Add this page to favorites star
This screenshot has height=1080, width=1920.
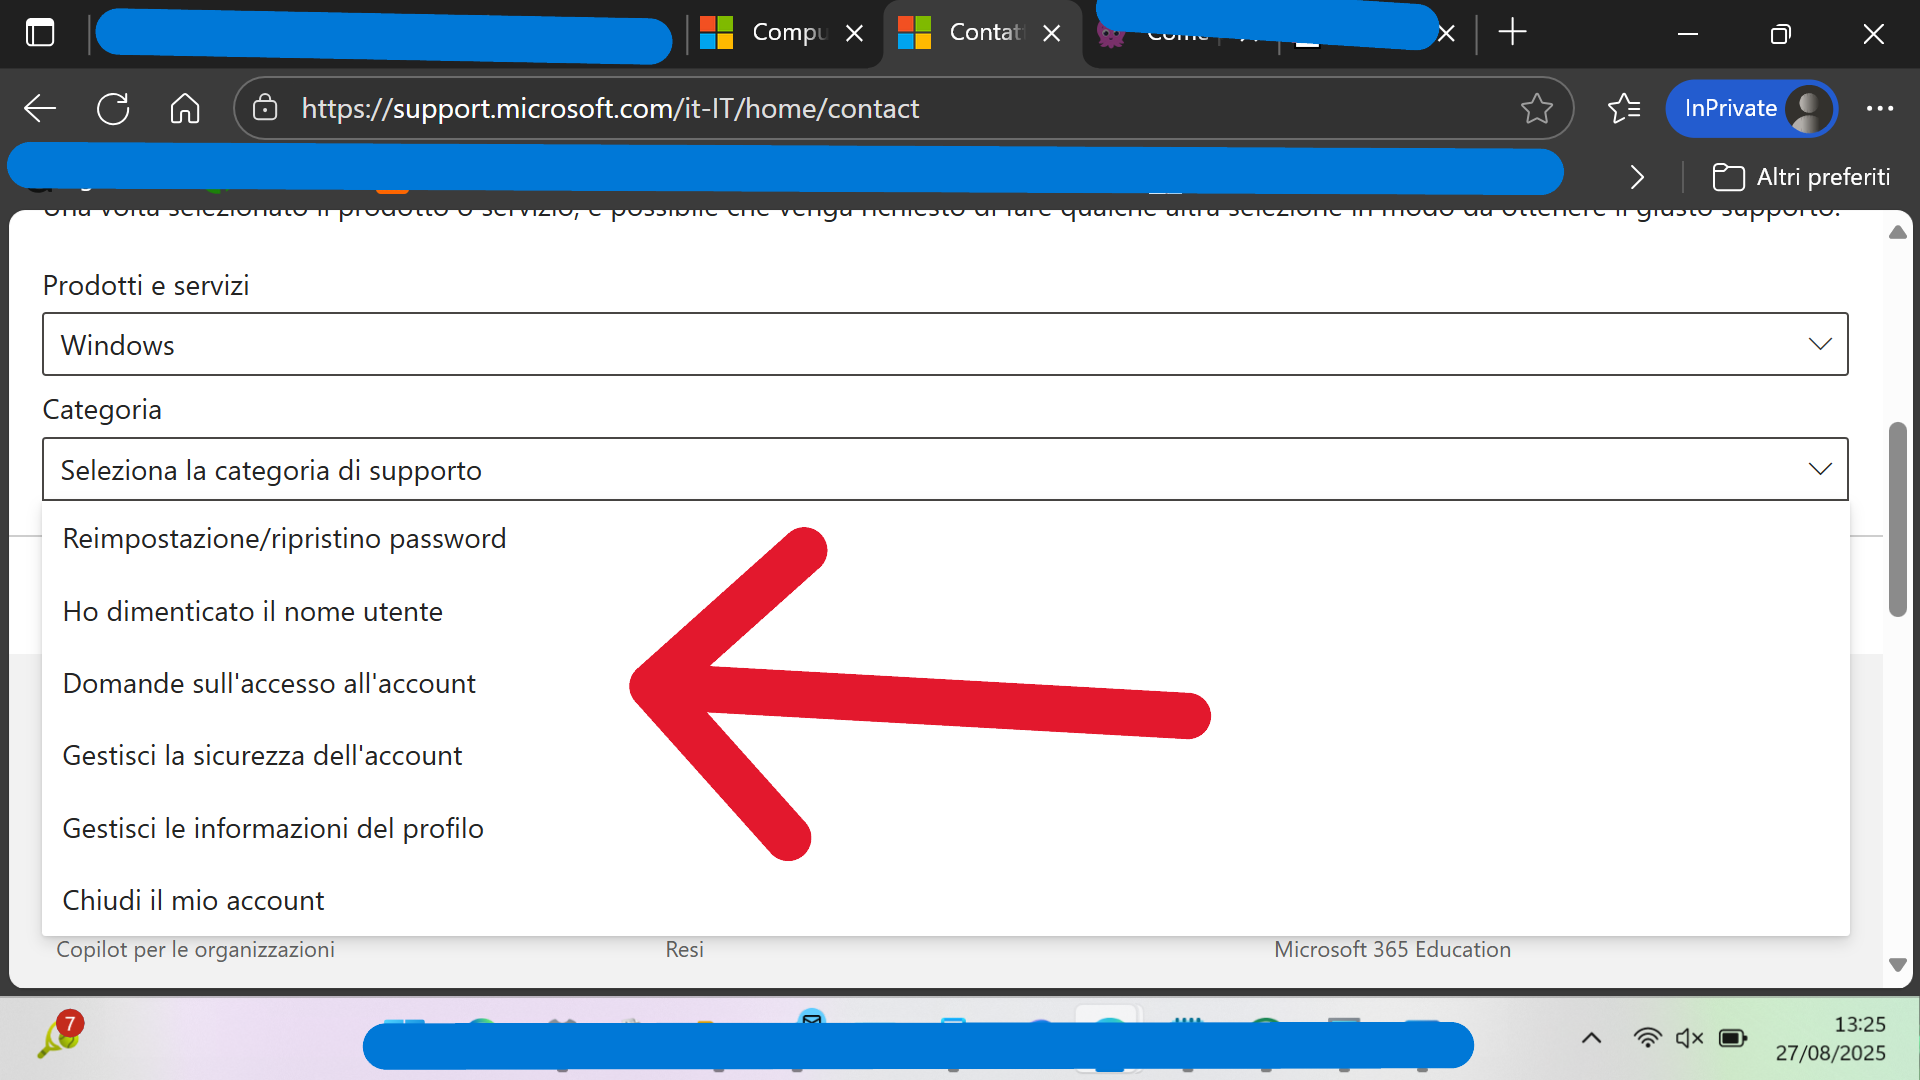tap(1537, 108)
